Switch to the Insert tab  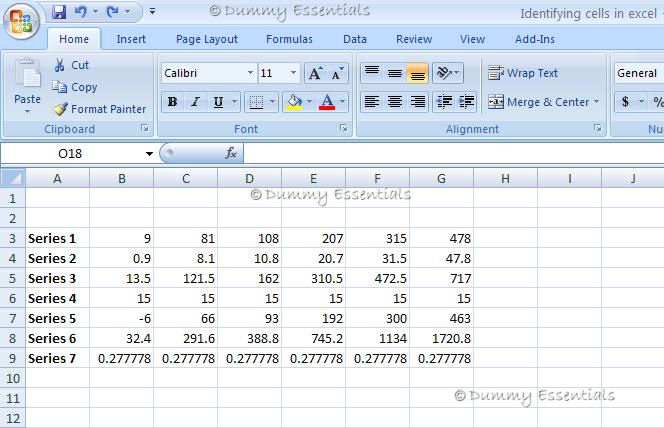pyautogui.click(x=131, y=39)
